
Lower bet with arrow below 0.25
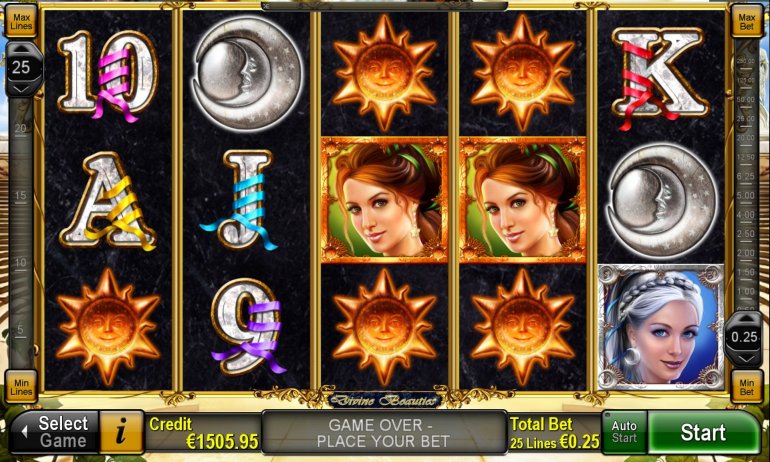(745, 358)
